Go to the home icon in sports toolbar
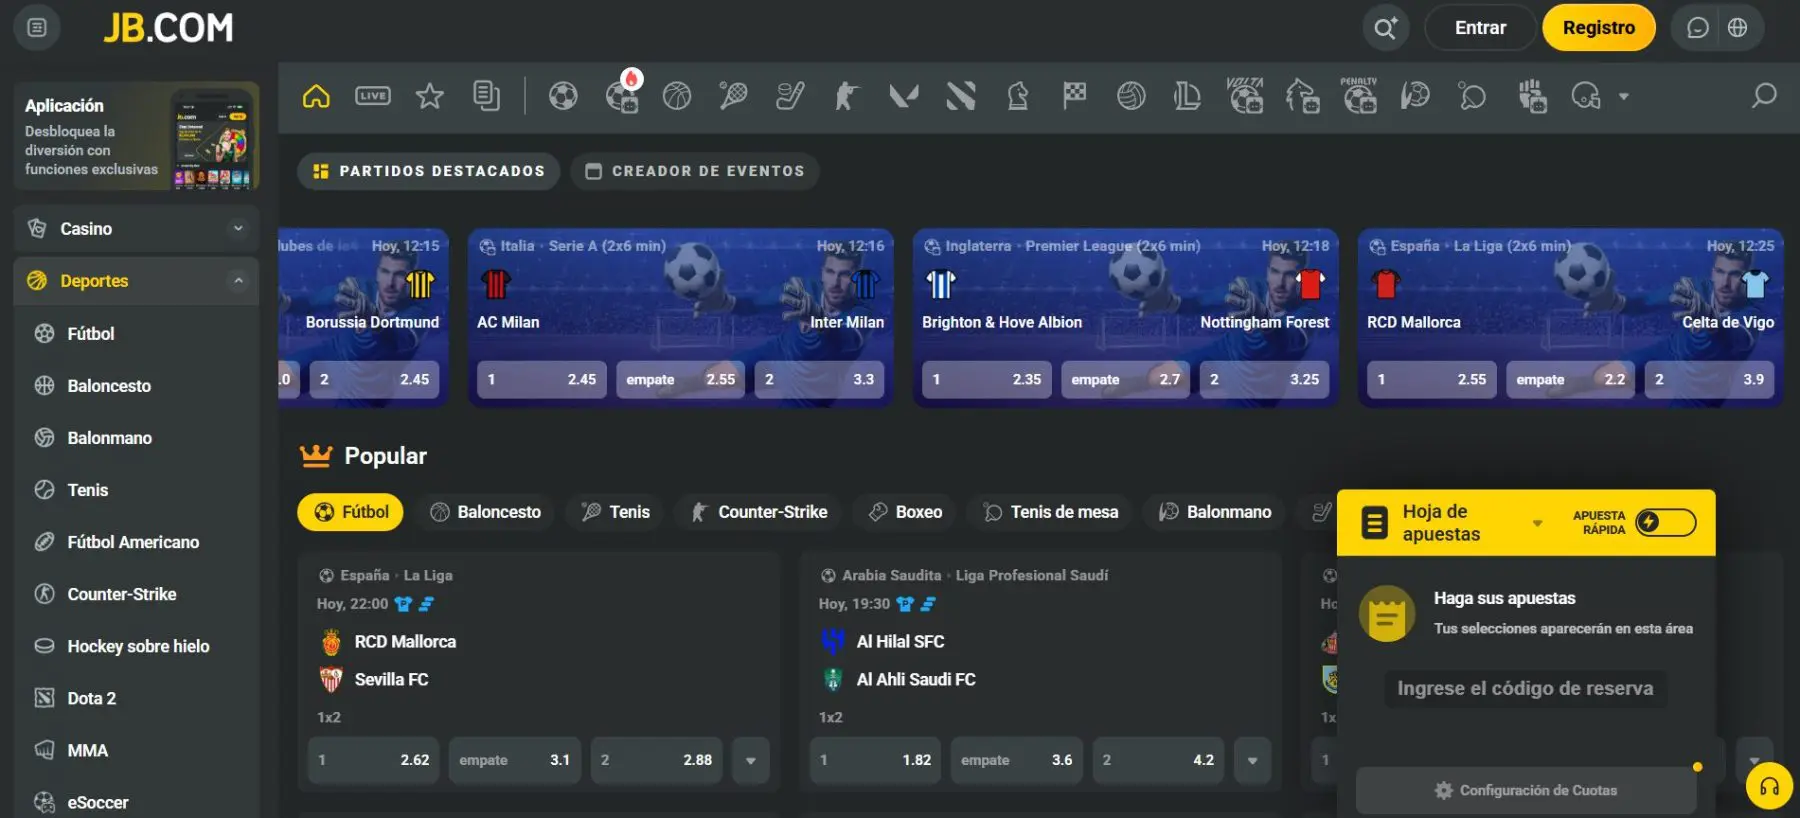This screenshot has height=818, width=1800. click(316, 96)
